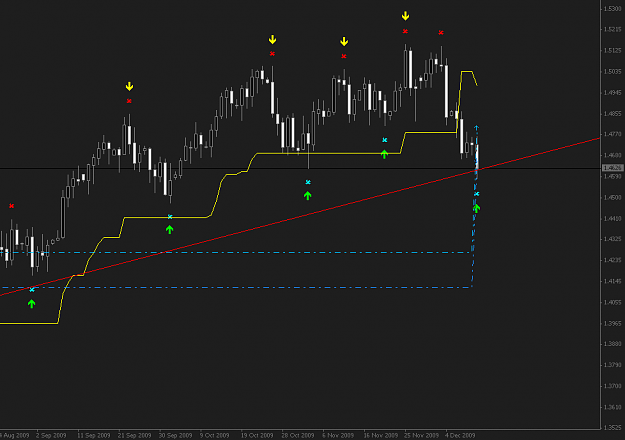Select the red cross under the 6 Nov 2009 yellow arrow
Image resolution: width=625 pixels, height=440 pixels.
coord(344,56)
